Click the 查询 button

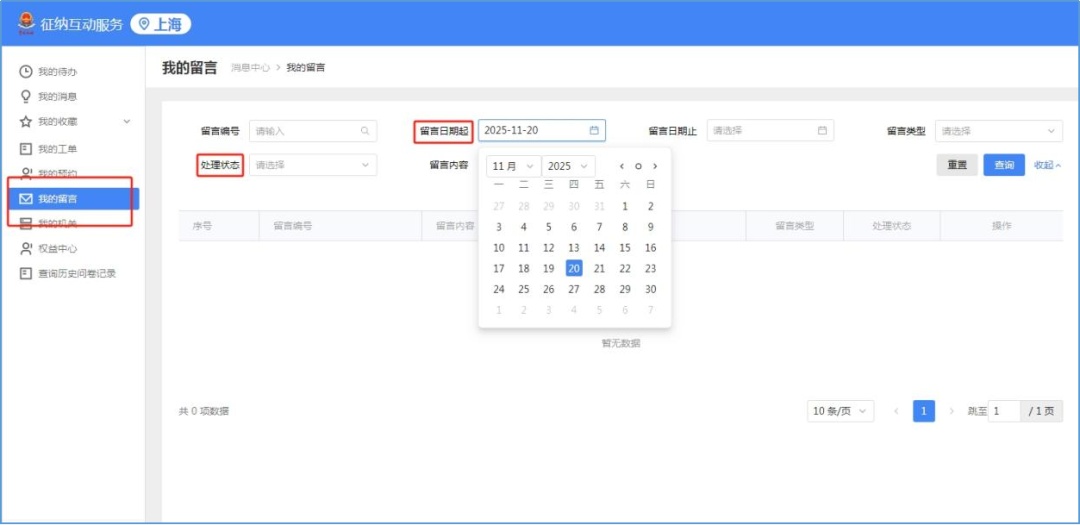coord(1004,165)
